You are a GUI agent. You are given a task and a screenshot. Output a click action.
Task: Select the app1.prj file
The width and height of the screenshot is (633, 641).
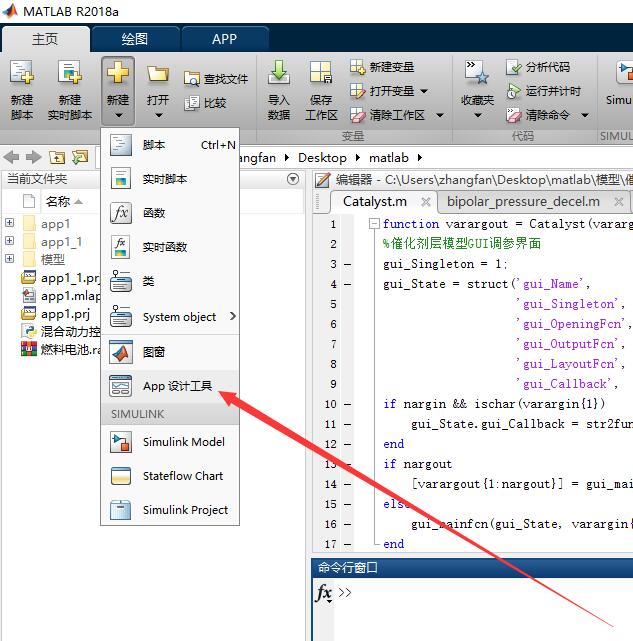tap(56, 314)
